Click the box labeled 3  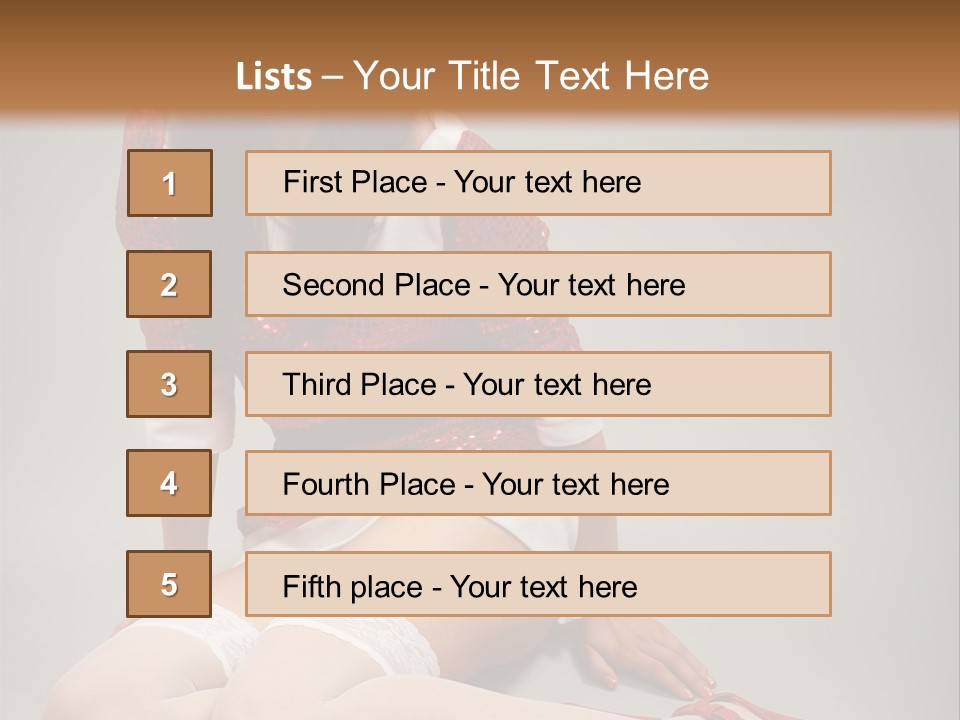click(x=169, y=384)
